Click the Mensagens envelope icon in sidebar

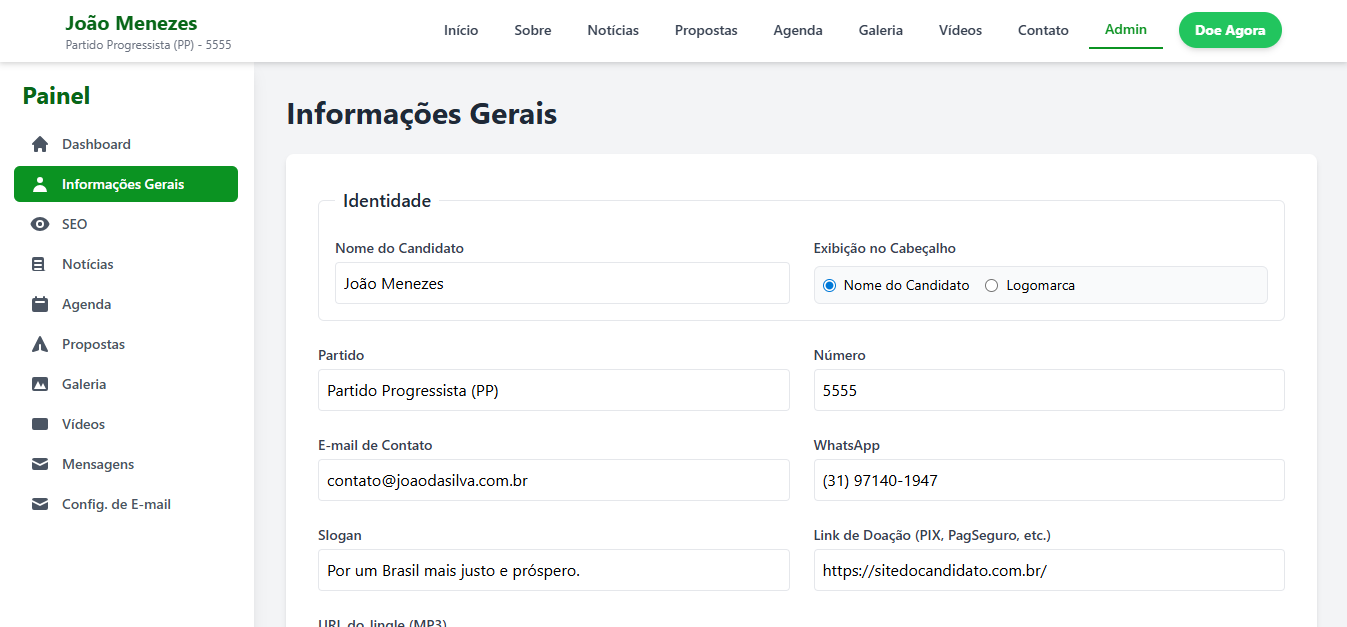(40, 464)
